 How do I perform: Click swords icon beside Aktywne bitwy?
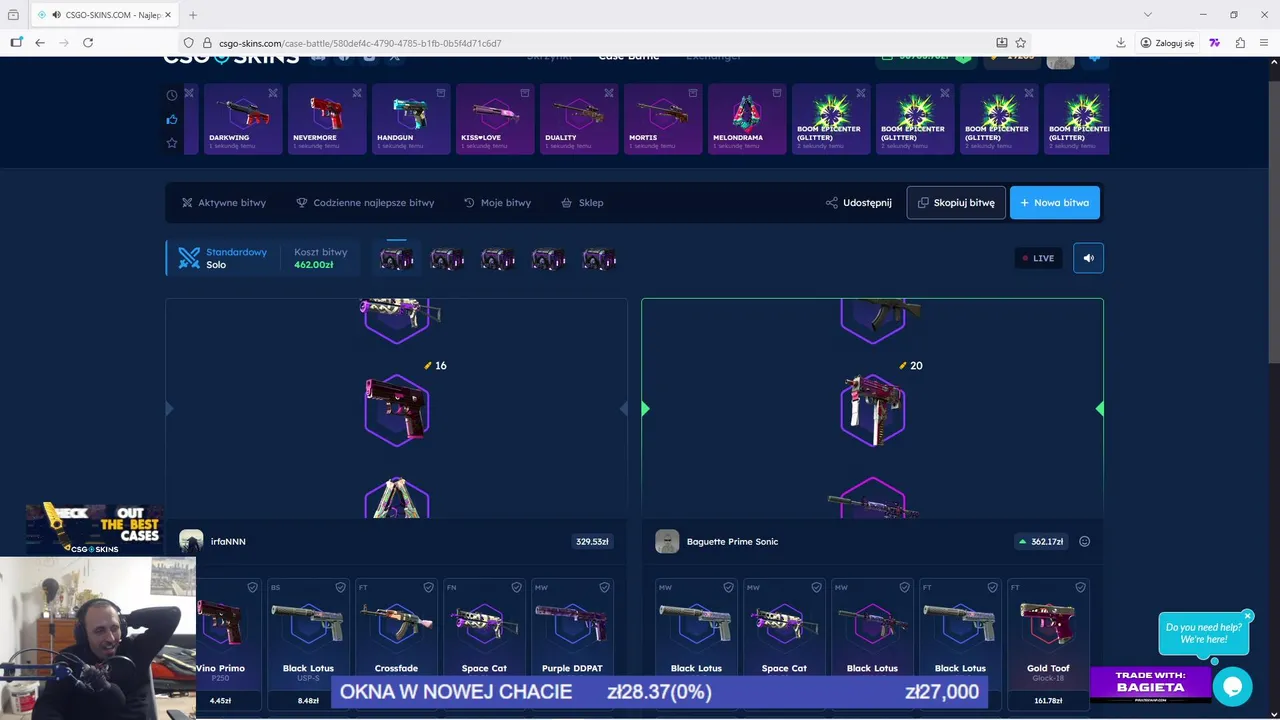(187, 202)
